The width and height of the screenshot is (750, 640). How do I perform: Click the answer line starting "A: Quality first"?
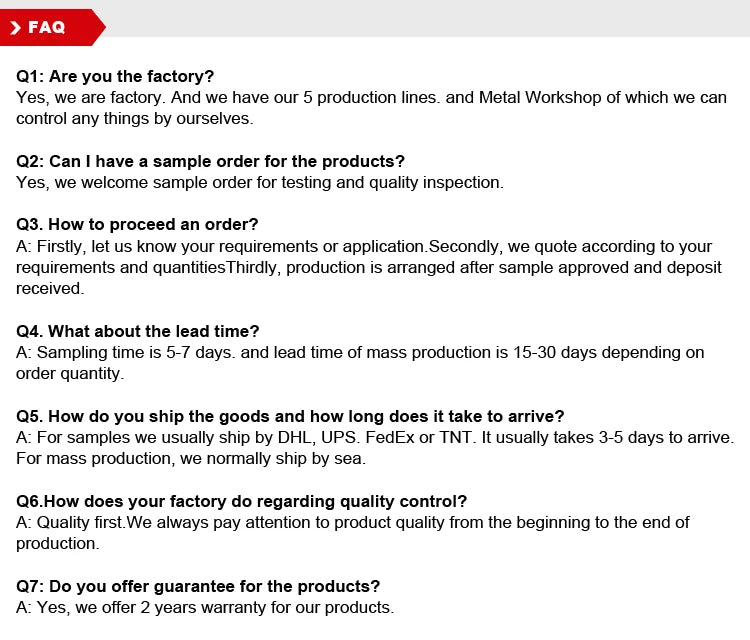[353, 522]
